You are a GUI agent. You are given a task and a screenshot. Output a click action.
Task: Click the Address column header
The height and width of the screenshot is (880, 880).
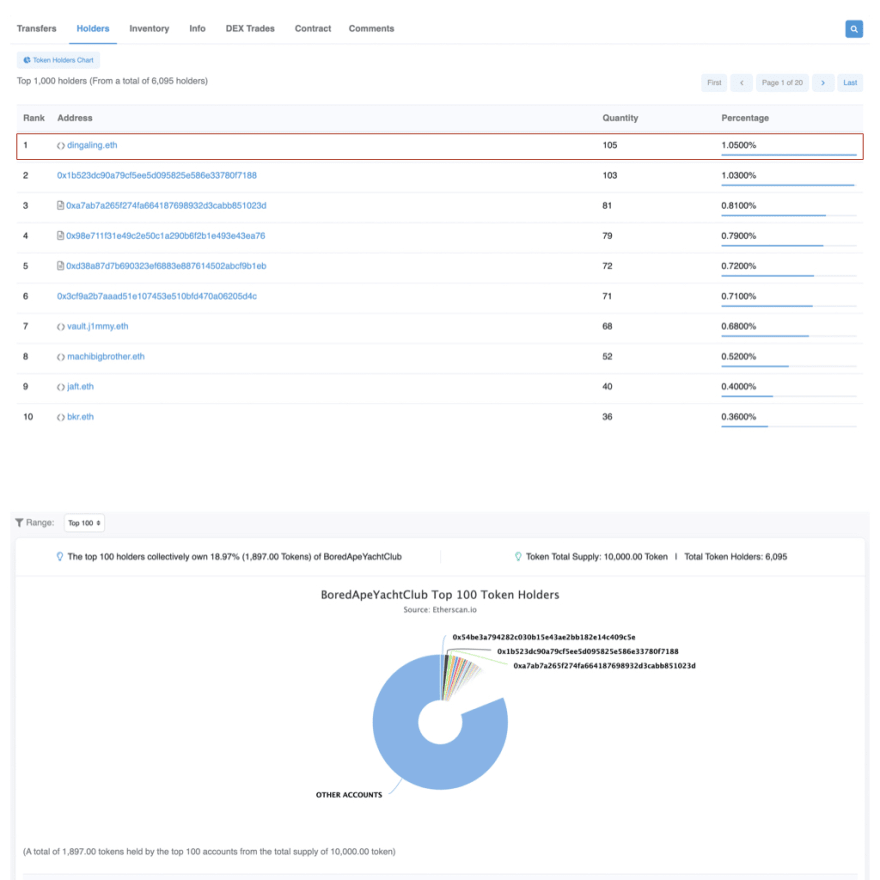point(75,118)
